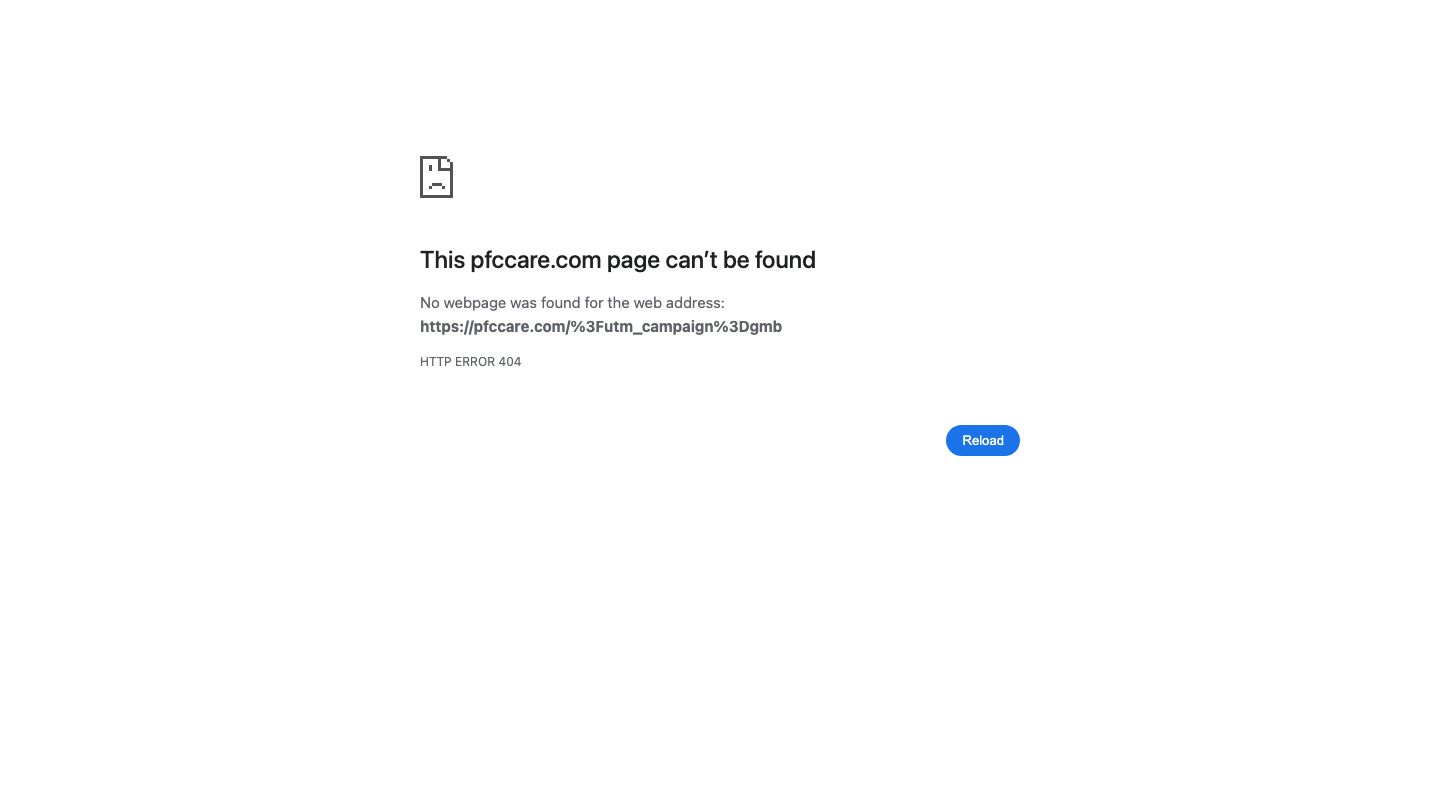Image resolution: width=1440 pixels, height=810 pixels.
Task: Click the sad face document icon
Action: tap(436, 177)
